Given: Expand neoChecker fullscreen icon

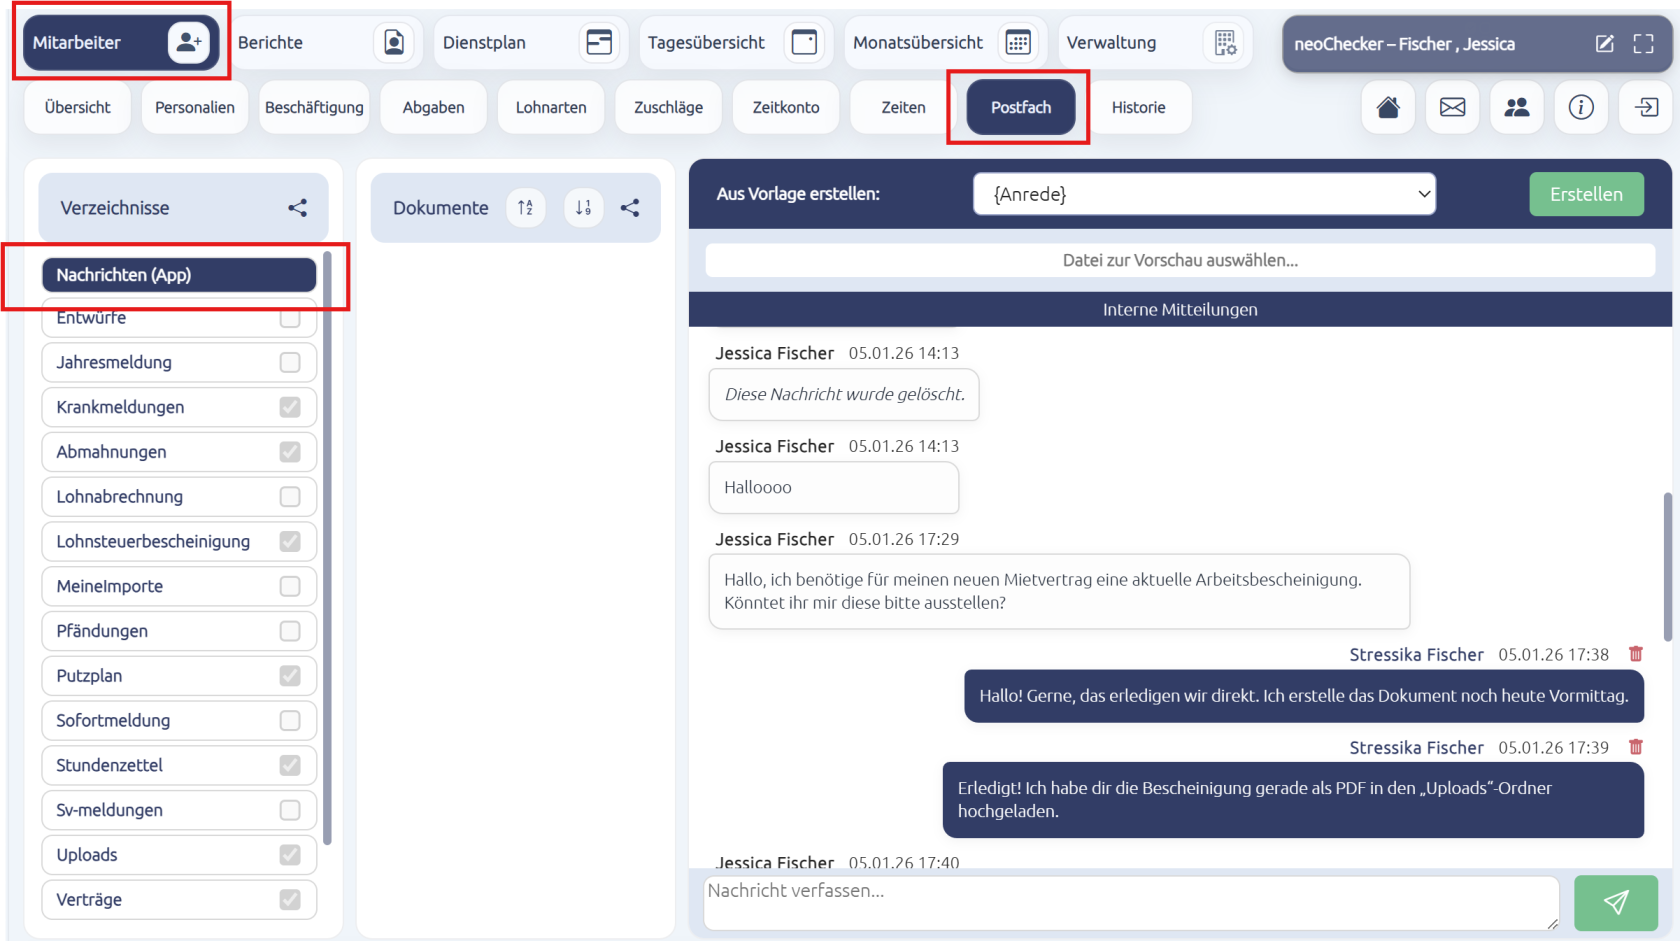Looking at the screenshot, I should pos(1643,44).
